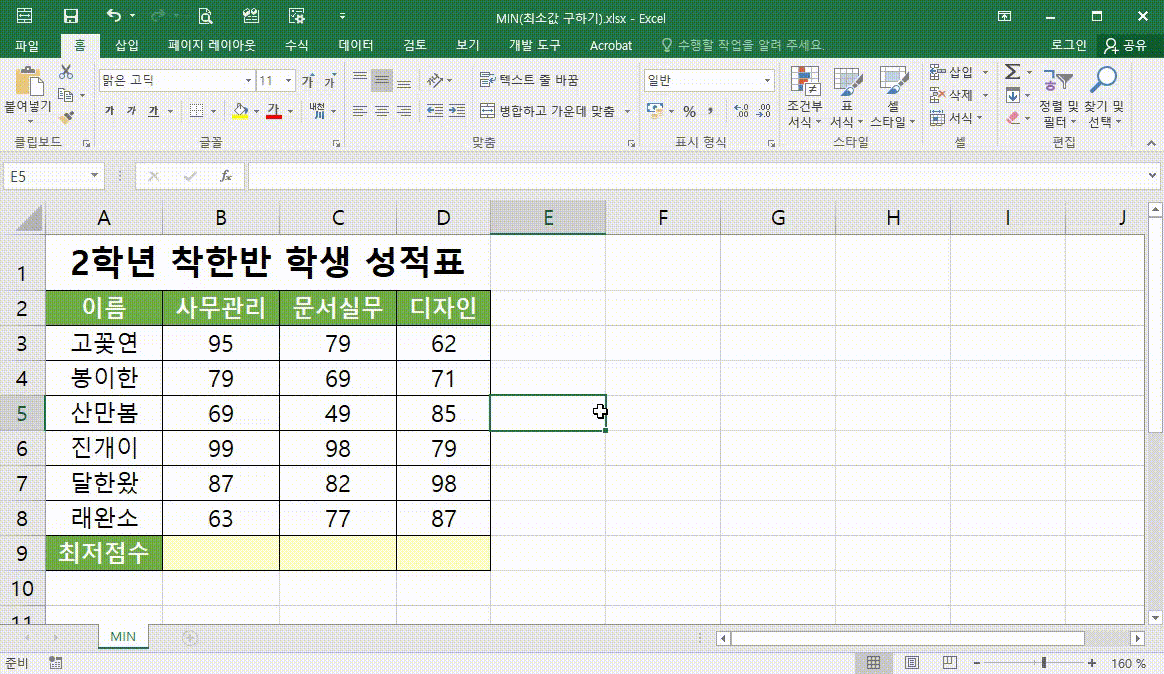Click the Save icon in quick access toolbar
The width and height of the screenshot is (1164, 674).
71,16
